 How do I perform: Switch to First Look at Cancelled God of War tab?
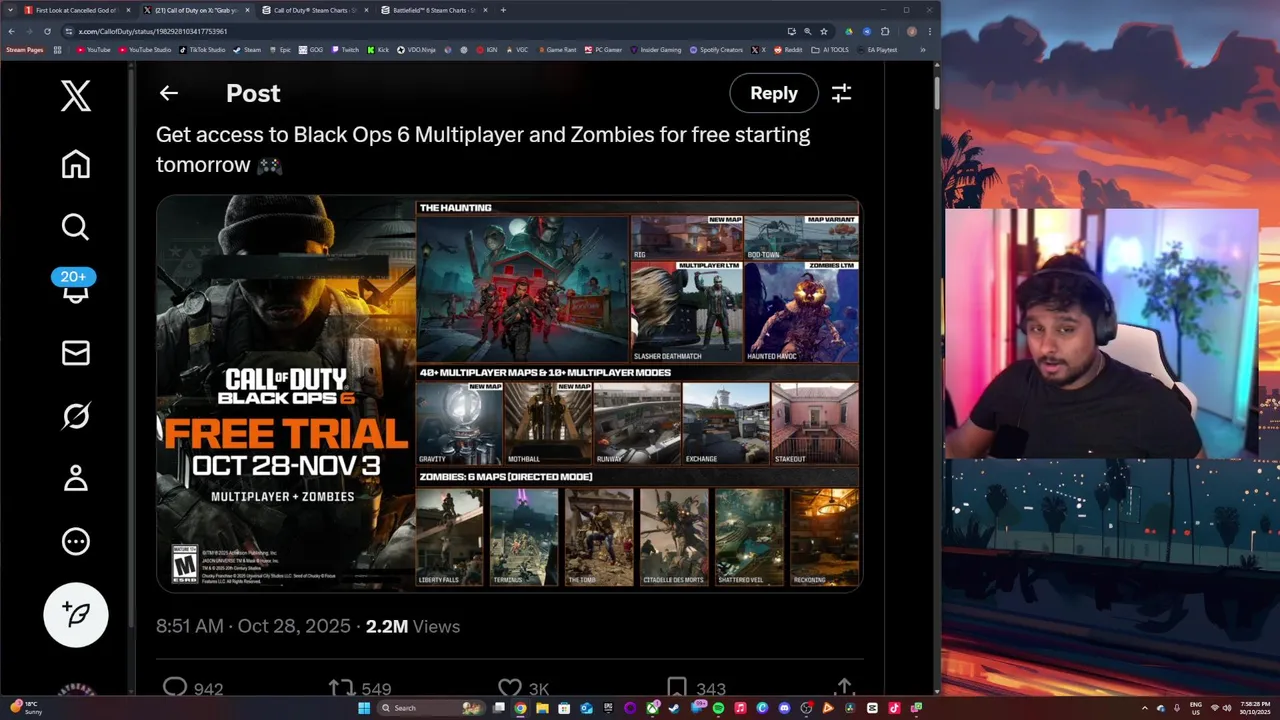[76, 10]
